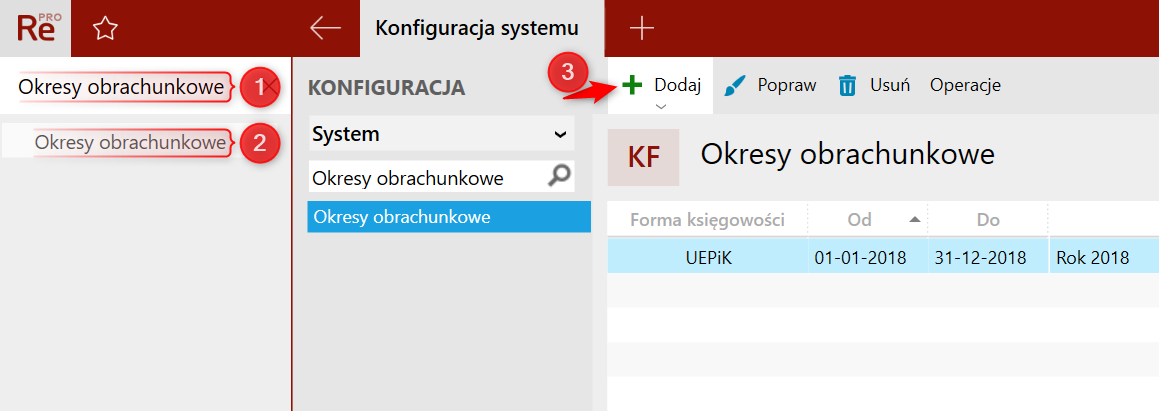Click the KF module badge
This screenshot has width=1159, height=411.
coord(643,157)
